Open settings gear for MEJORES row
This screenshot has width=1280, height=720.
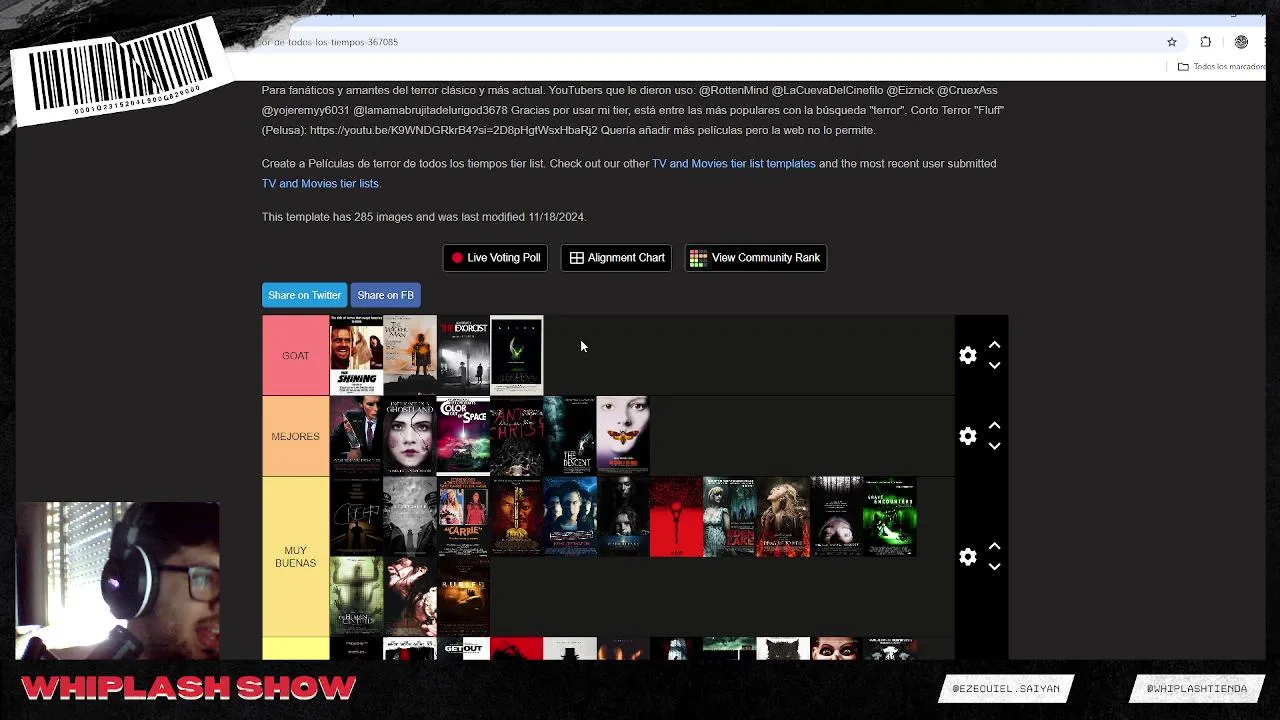pyautogui.click(x=967, y=436)
